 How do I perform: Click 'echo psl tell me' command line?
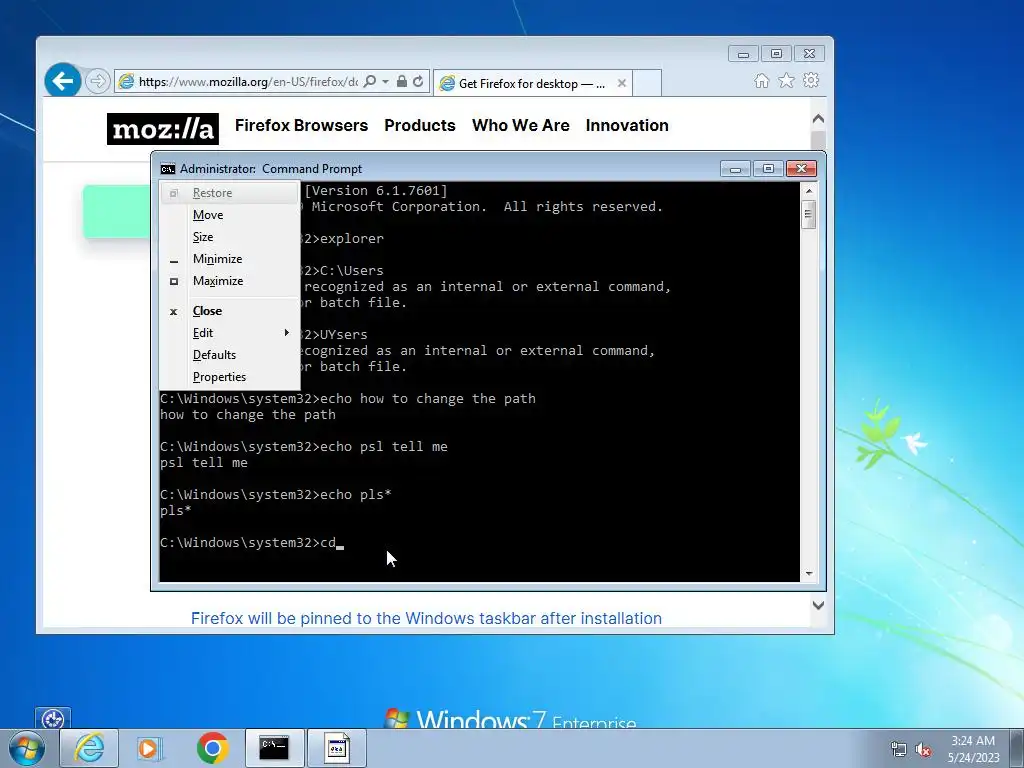point(304,447)
